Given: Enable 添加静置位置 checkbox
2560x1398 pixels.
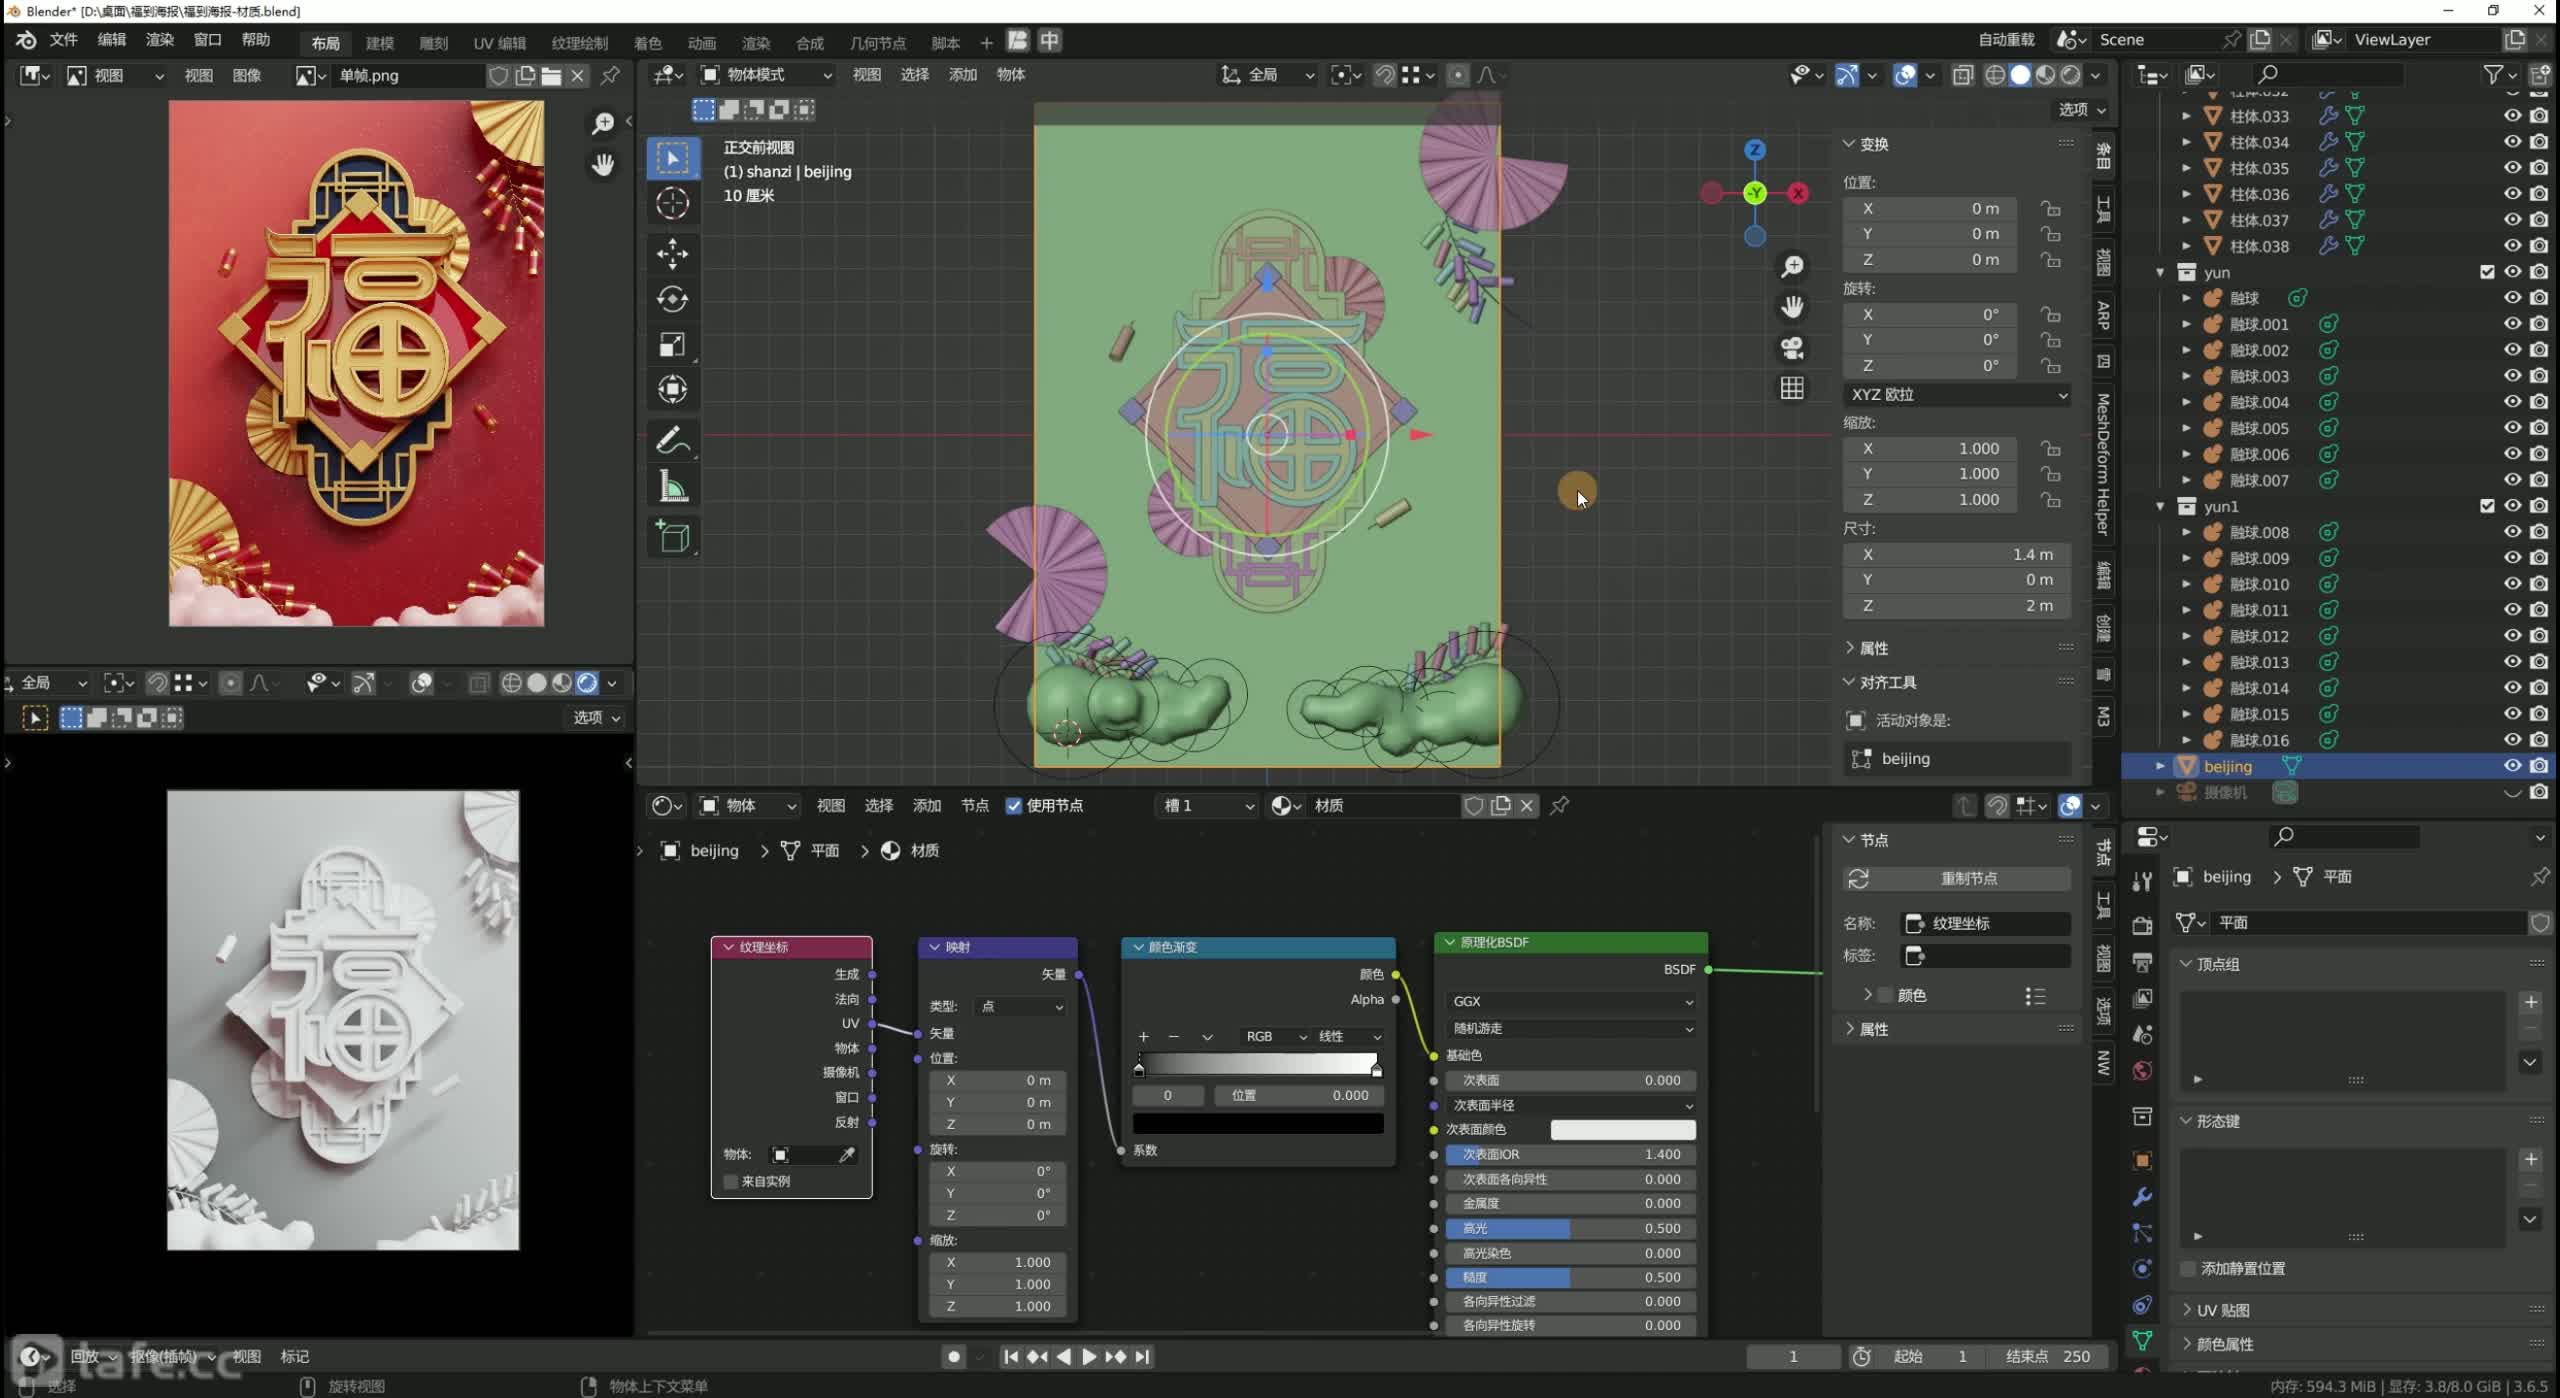Looking at the screenshot, I should pyautogui.click(x=2189, y=1268).
